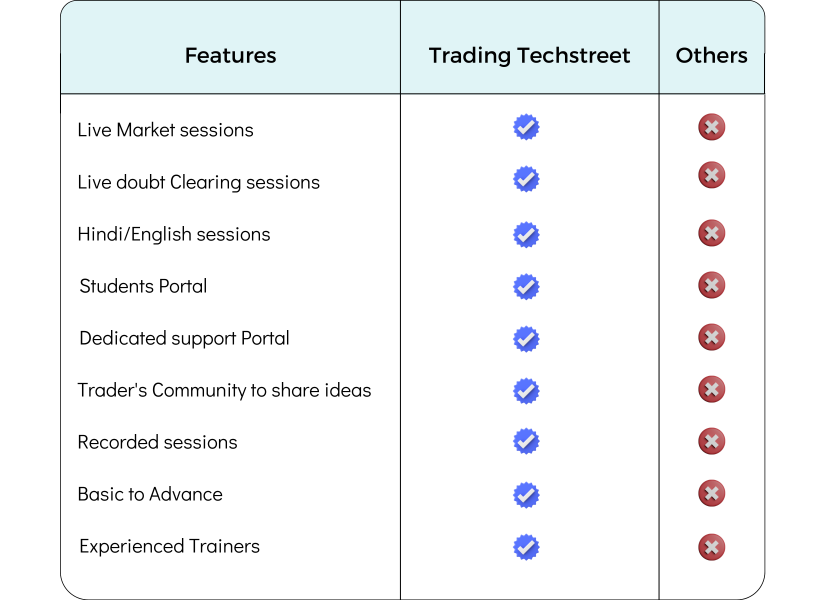Click the Dedicated support Portal label

(x=184, y=339)
